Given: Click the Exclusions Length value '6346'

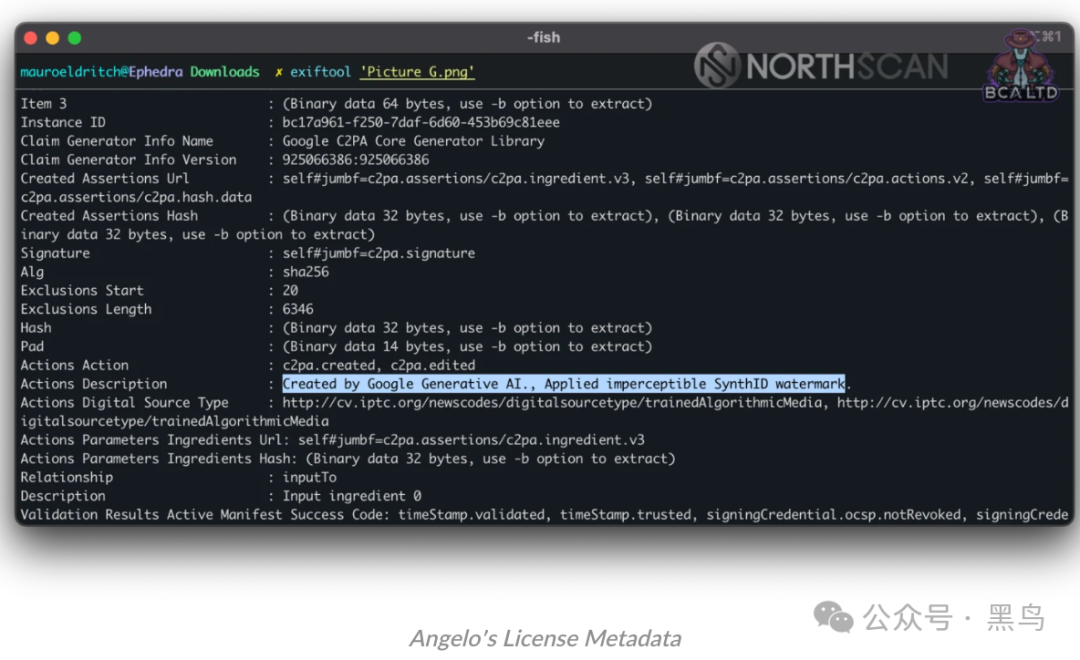Looking at the screenshot, I should [298, 309].
